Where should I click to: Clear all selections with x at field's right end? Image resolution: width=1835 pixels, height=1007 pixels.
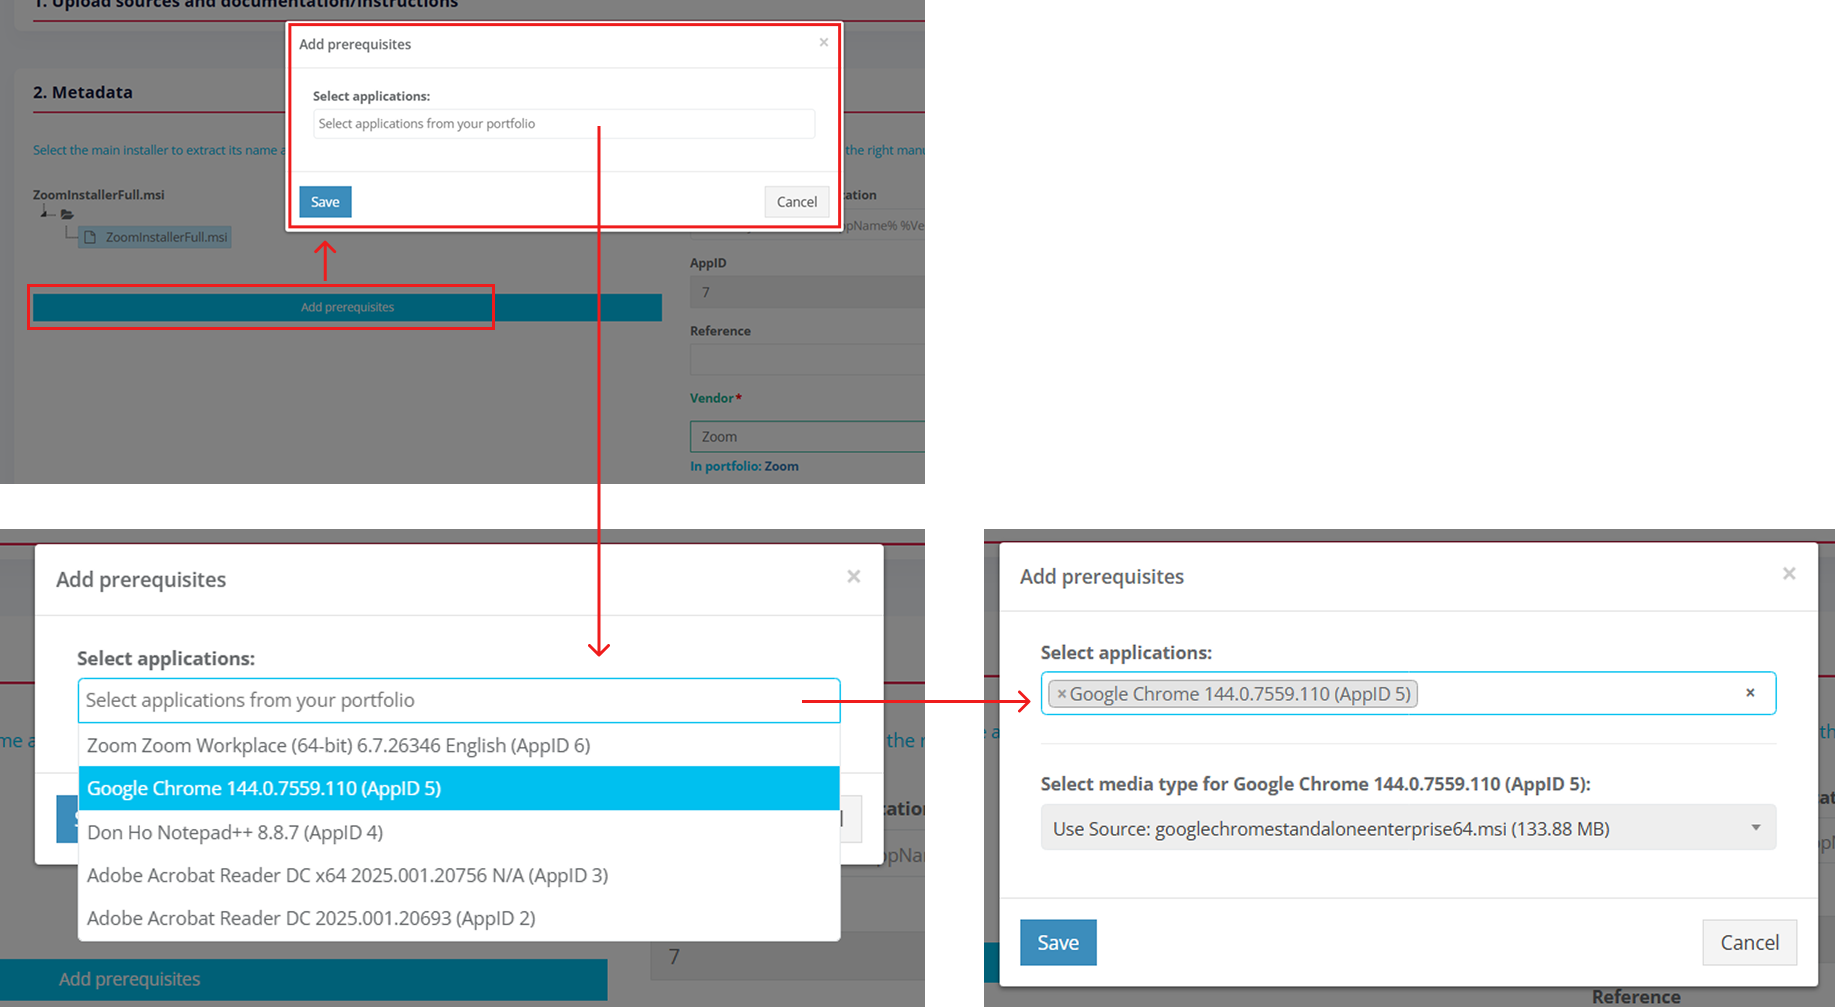tap(1749, 693)
